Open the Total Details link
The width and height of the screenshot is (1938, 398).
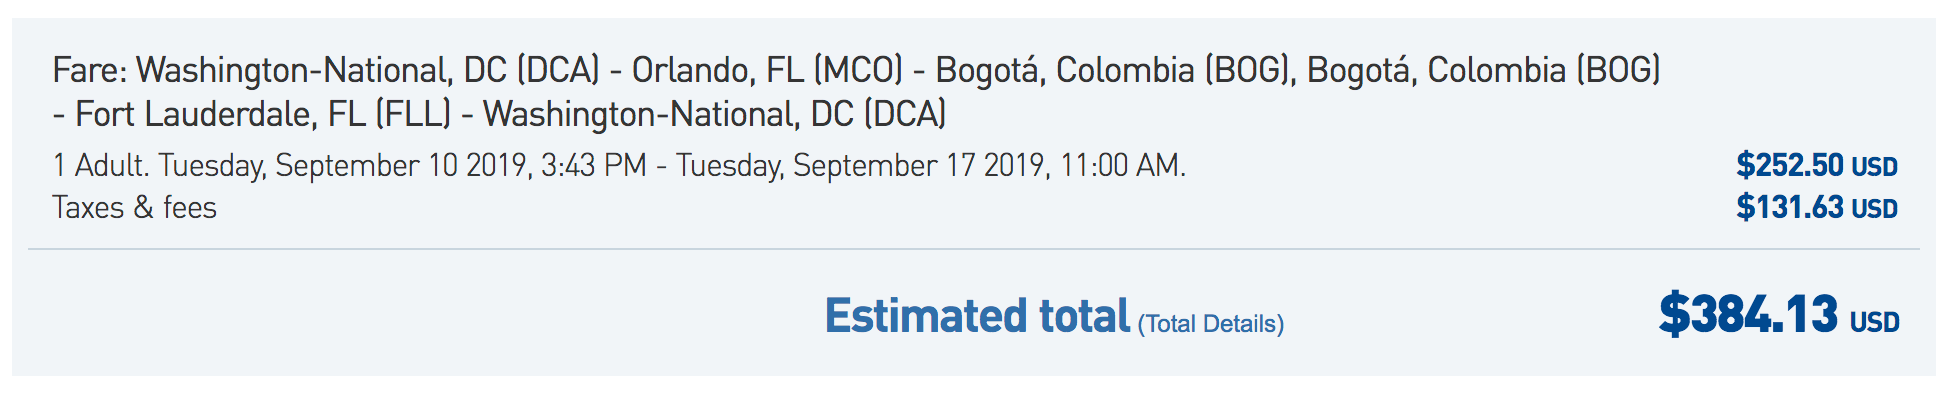(1211, 324)
